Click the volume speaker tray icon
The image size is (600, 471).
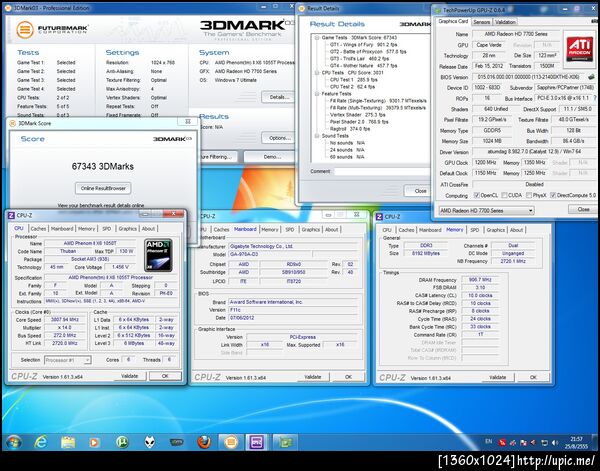tap(554, 443)
